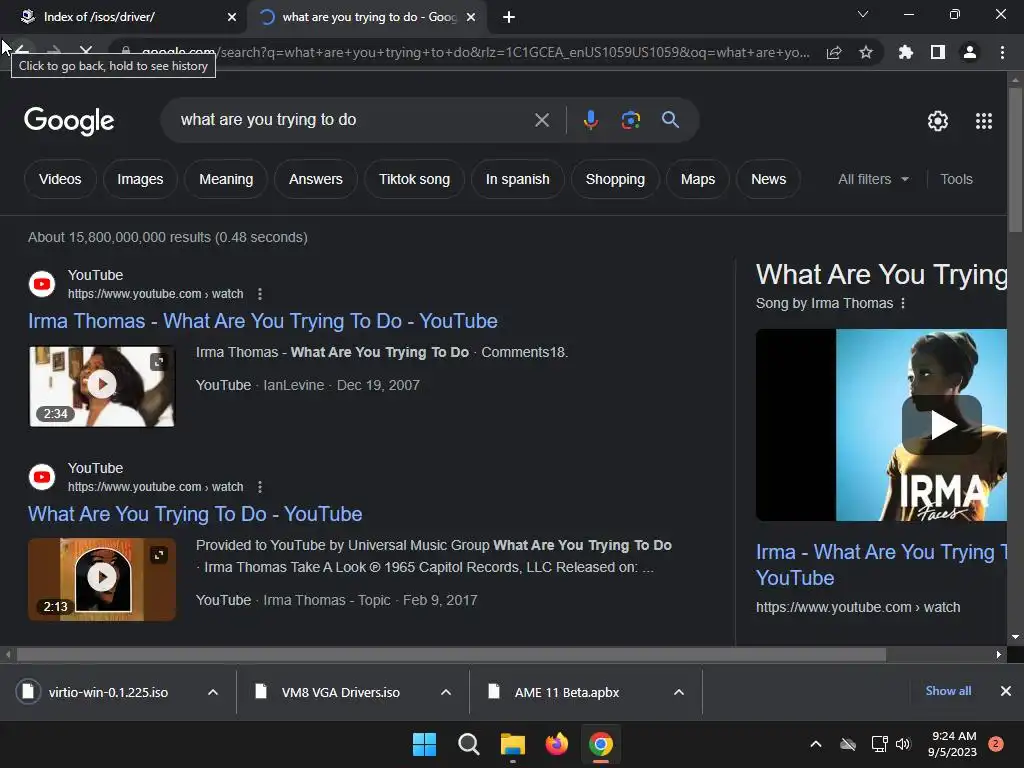Expand VM8 VGA Drivers.iso download options
1024x768 pixels.
click(x=446, y=692)
